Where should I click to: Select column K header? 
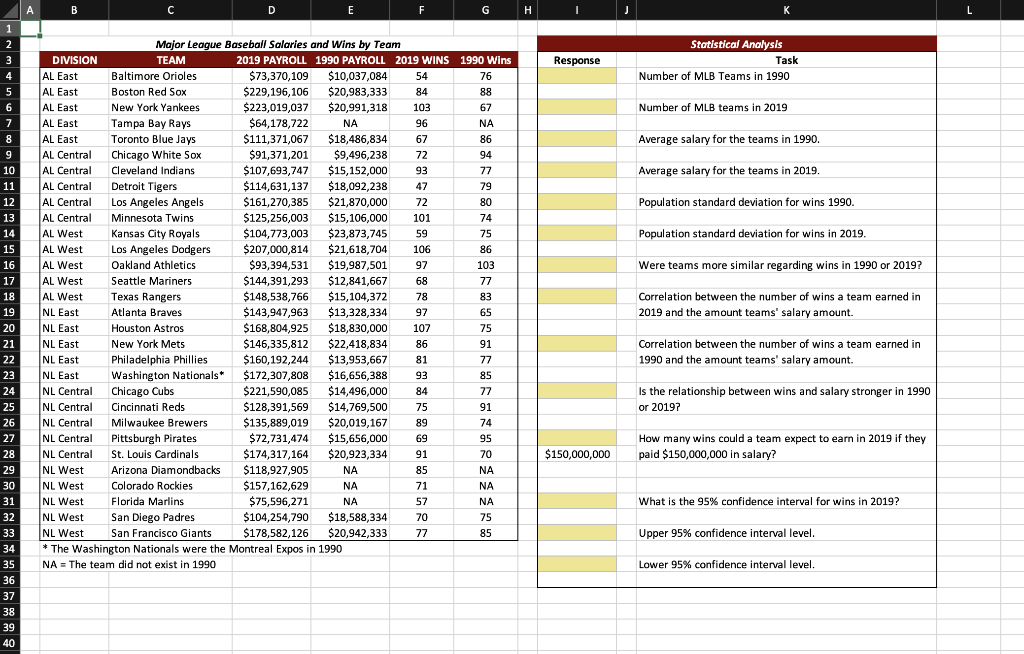[x=786, y=10]
